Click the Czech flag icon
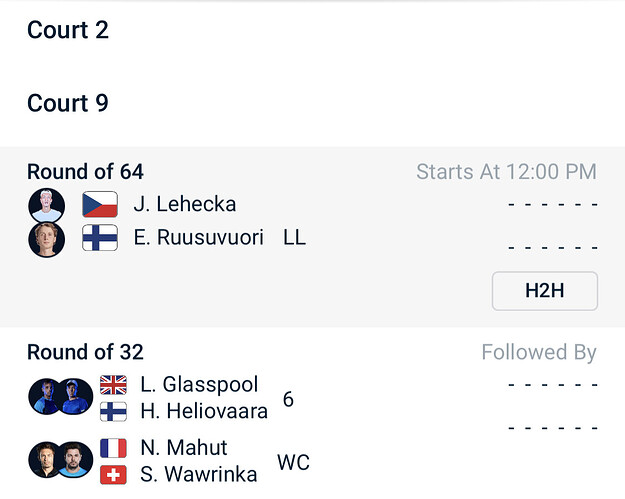The width and height of the screenshot is (625, 499). (100, 205)
